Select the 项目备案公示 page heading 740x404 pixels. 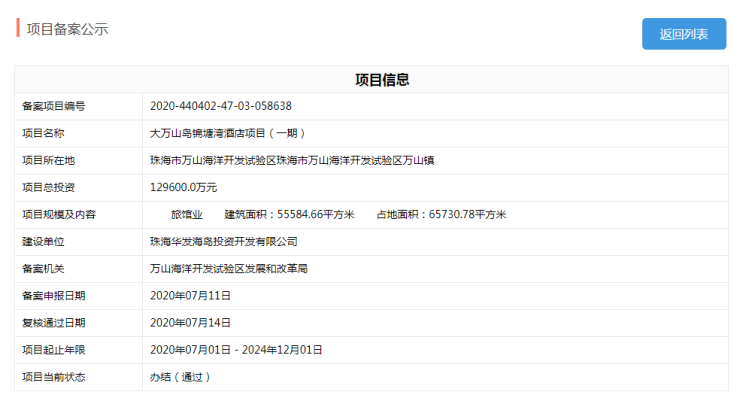(67, 29)
